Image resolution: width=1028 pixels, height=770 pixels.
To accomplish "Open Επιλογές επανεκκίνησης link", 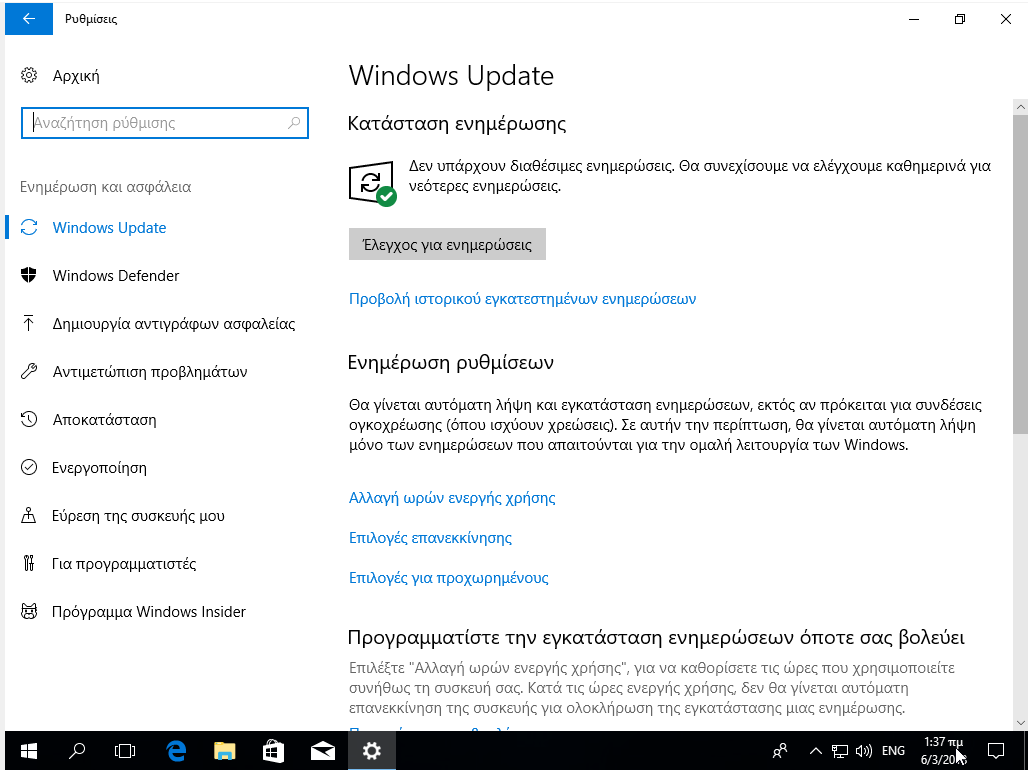I will point(430,538).
